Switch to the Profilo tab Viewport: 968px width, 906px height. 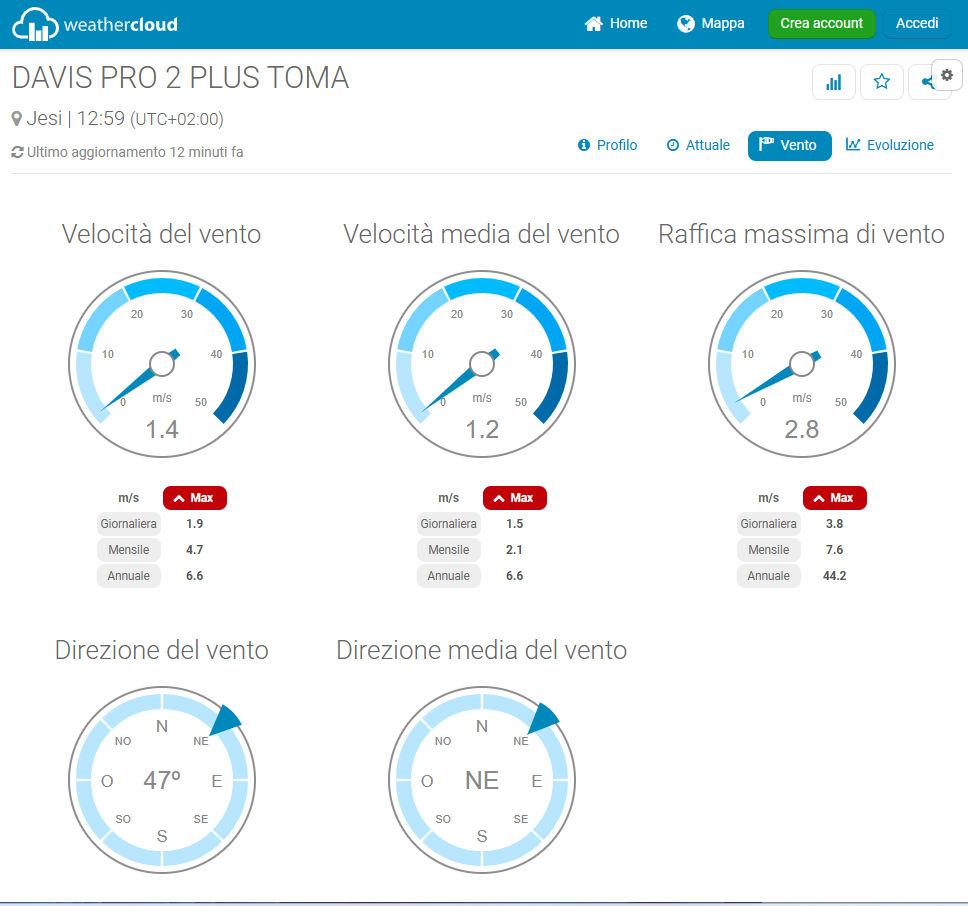pos(607,145)
